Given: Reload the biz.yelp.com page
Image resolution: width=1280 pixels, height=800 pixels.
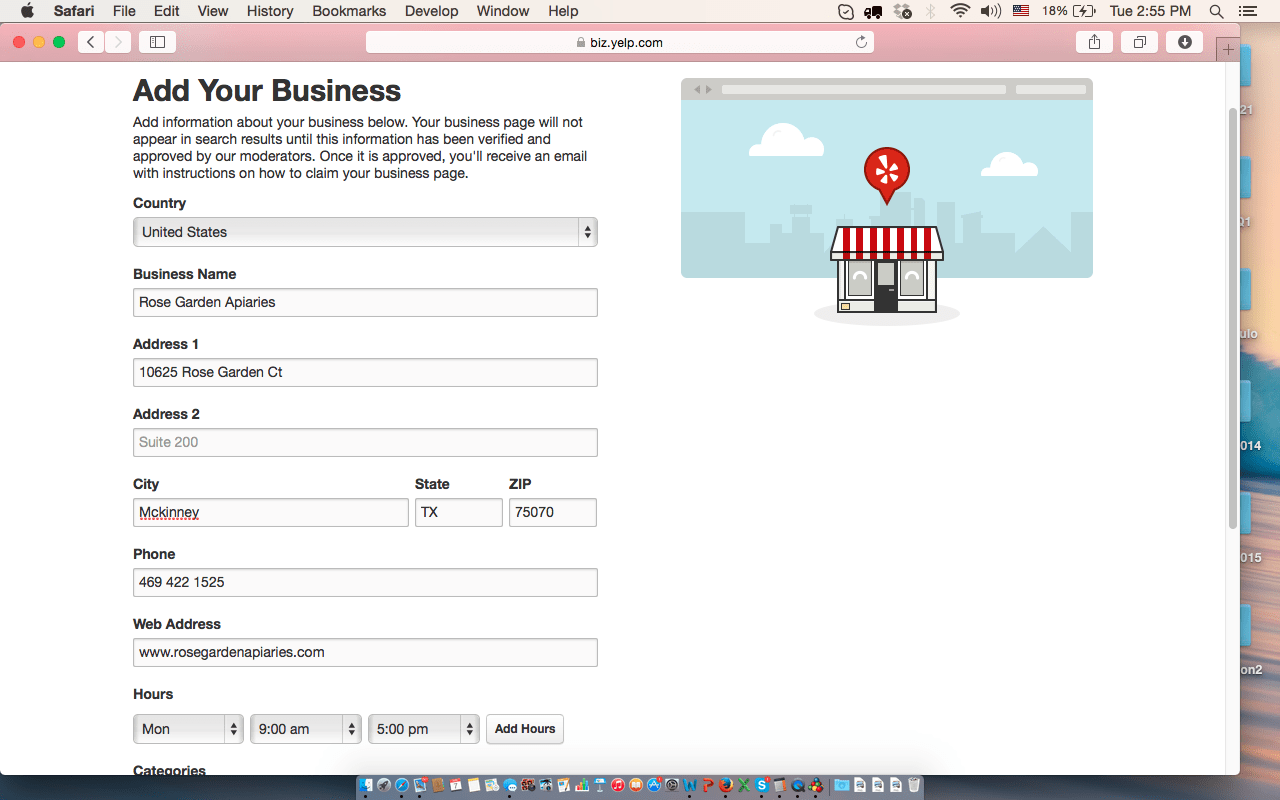Looking at the screenshot, I should [x=861, y=42].
